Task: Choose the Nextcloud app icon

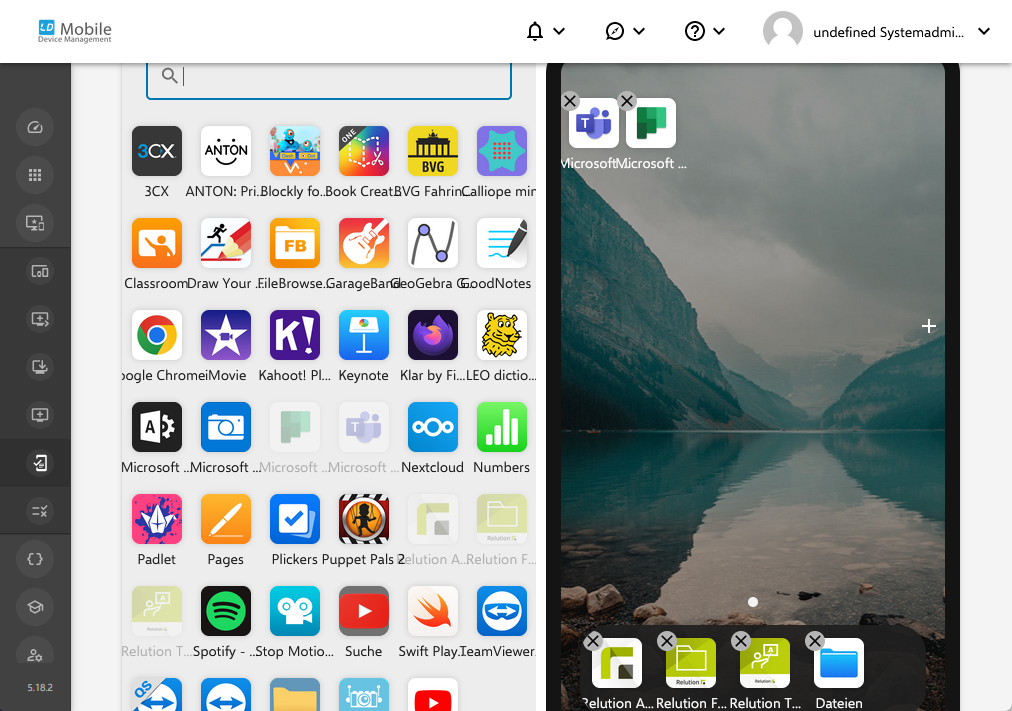Action: [433, 427]
